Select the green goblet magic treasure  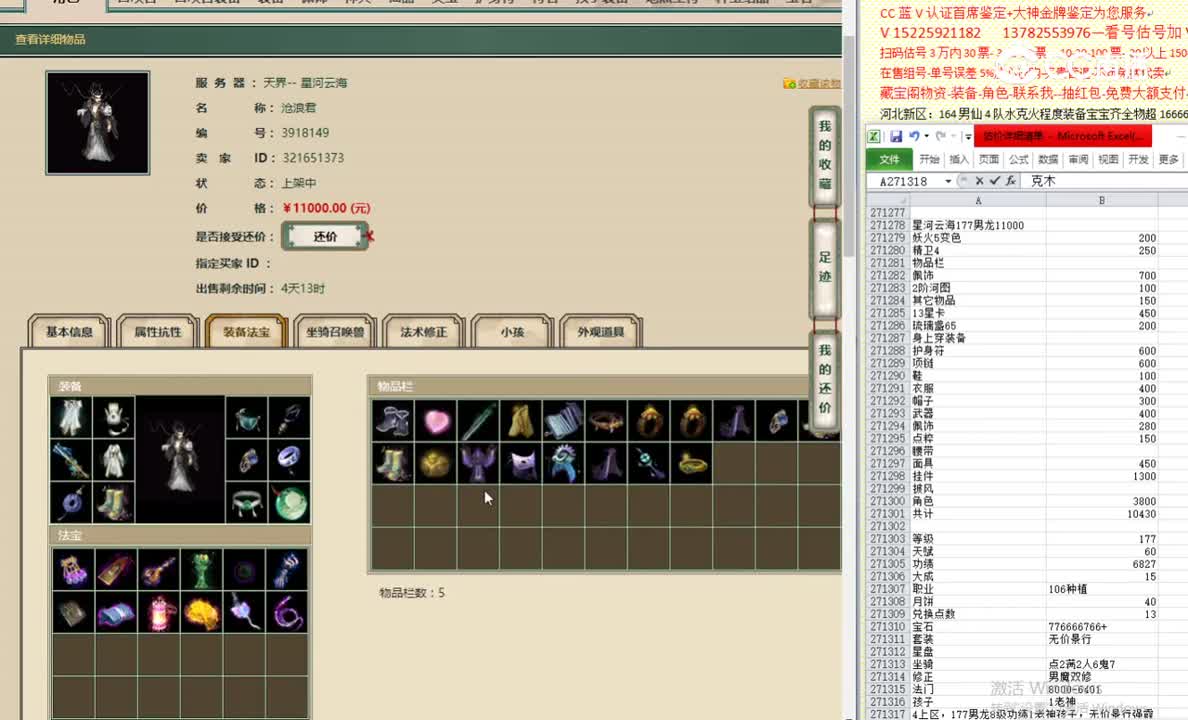coord(202,570)
